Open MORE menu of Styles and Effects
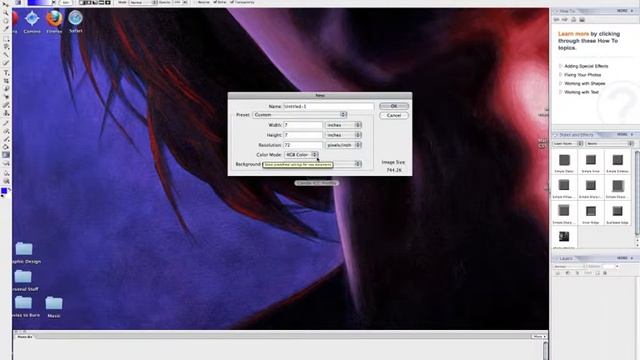This screenshot has width=640, height=360. (624, 134)
